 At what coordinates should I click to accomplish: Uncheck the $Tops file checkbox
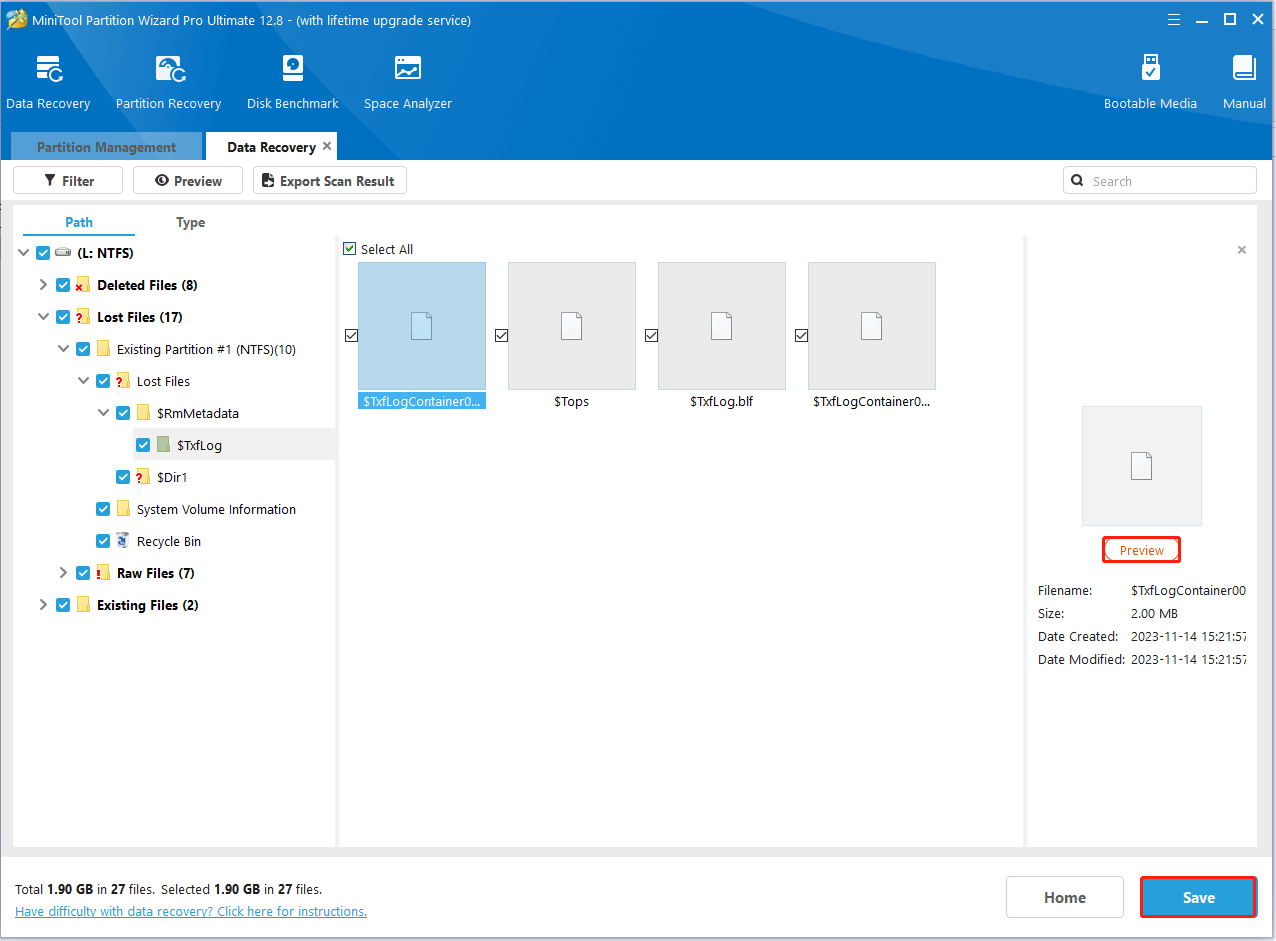pos(501,336)
